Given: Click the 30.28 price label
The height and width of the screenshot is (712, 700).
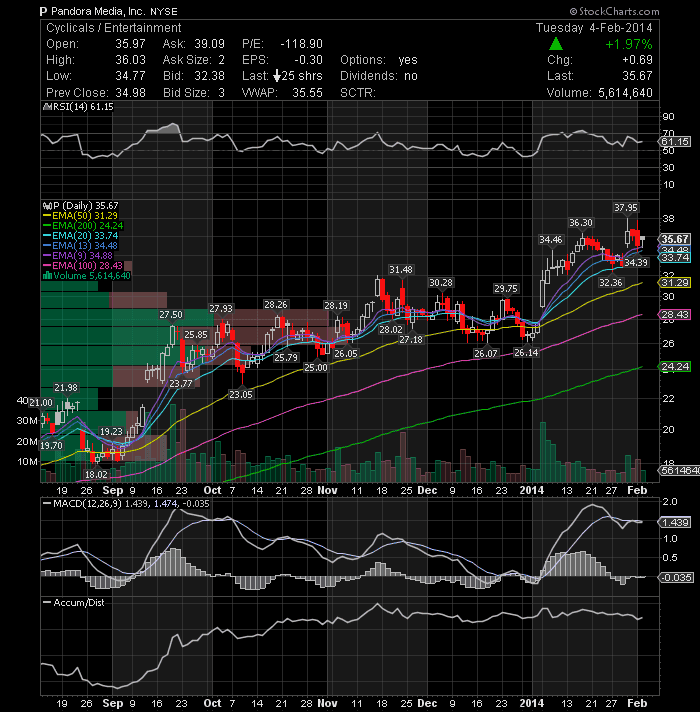Looking at the screenshot, I should [x=441, y=283].
